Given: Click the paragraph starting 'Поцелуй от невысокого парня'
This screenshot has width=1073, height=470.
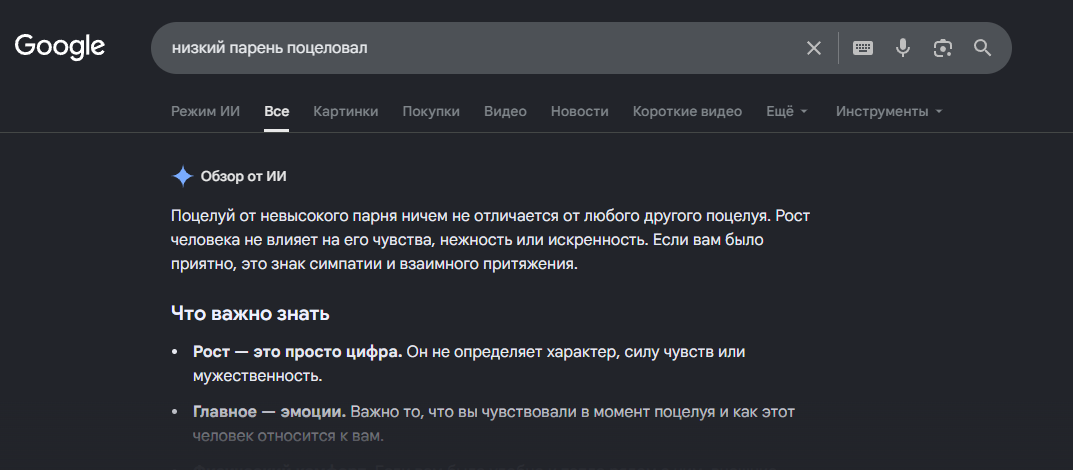Looking at the screenshot, I should [491, 240].
